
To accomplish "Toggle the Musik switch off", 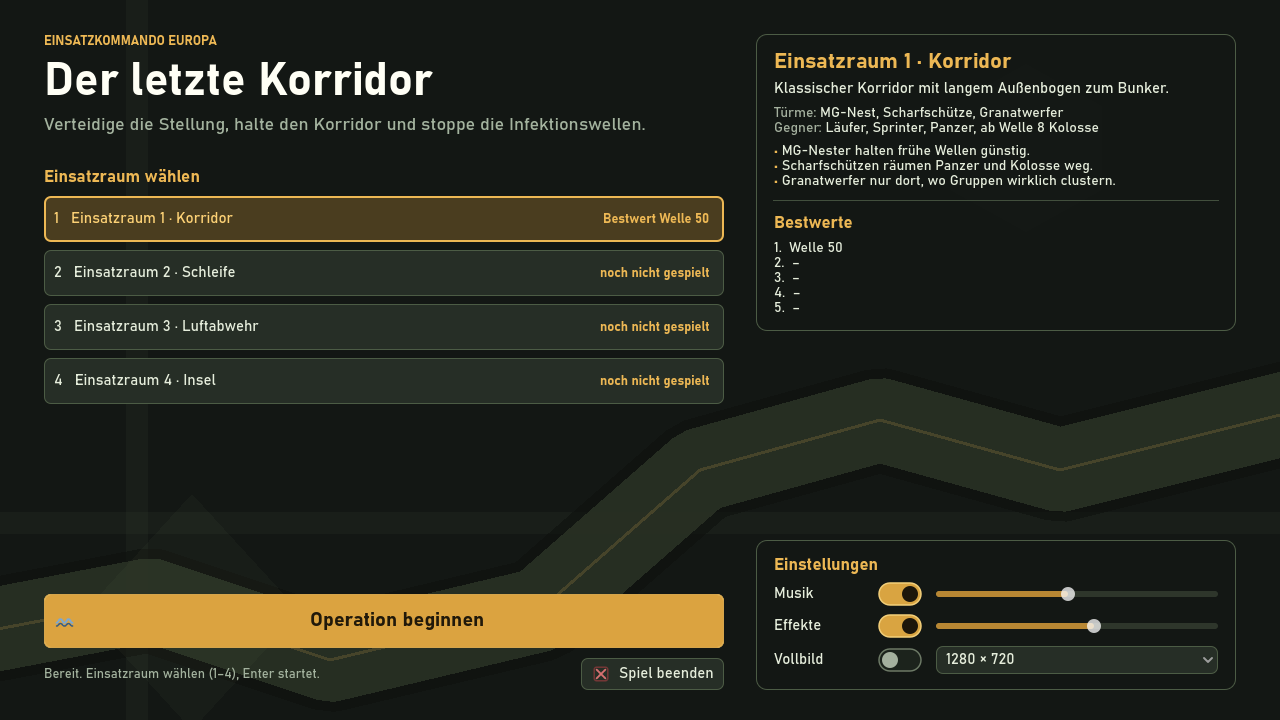I will (x=900, y=594).
